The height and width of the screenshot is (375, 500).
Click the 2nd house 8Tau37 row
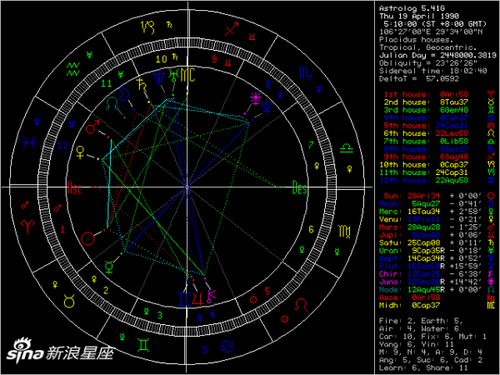click(x=439, y=102)
